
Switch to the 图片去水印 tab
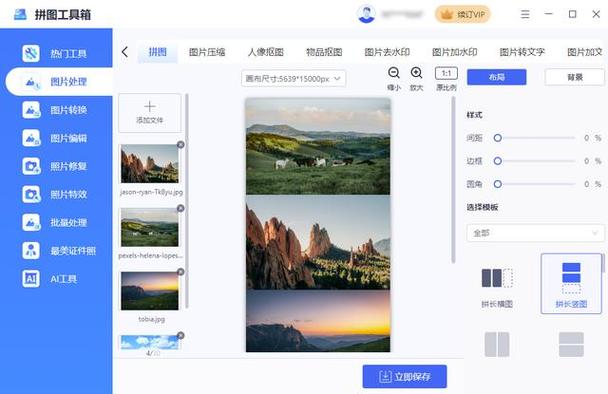coord(387,52)
